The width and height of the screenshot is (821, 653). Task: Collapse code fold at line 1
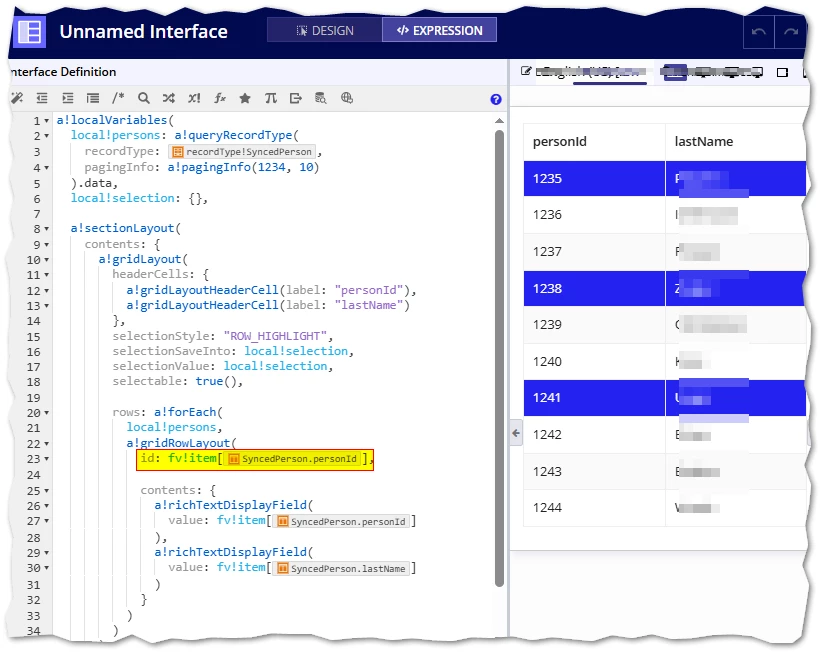(47, 121)
